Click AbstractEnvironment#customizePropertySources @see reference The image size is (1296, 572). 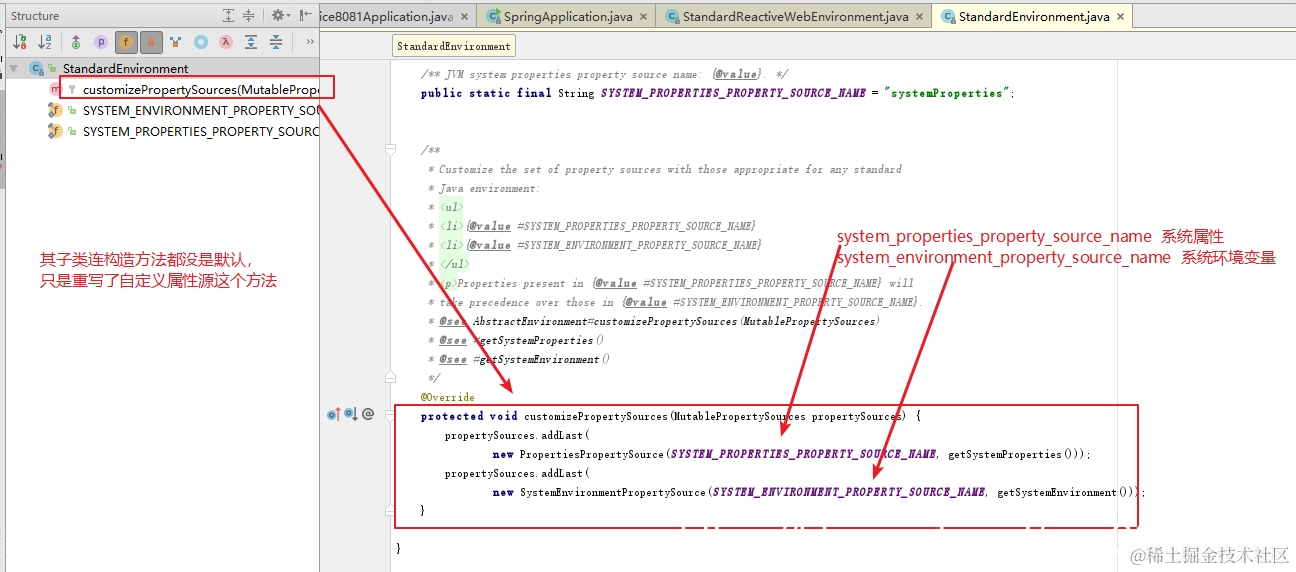pos(676,321)
